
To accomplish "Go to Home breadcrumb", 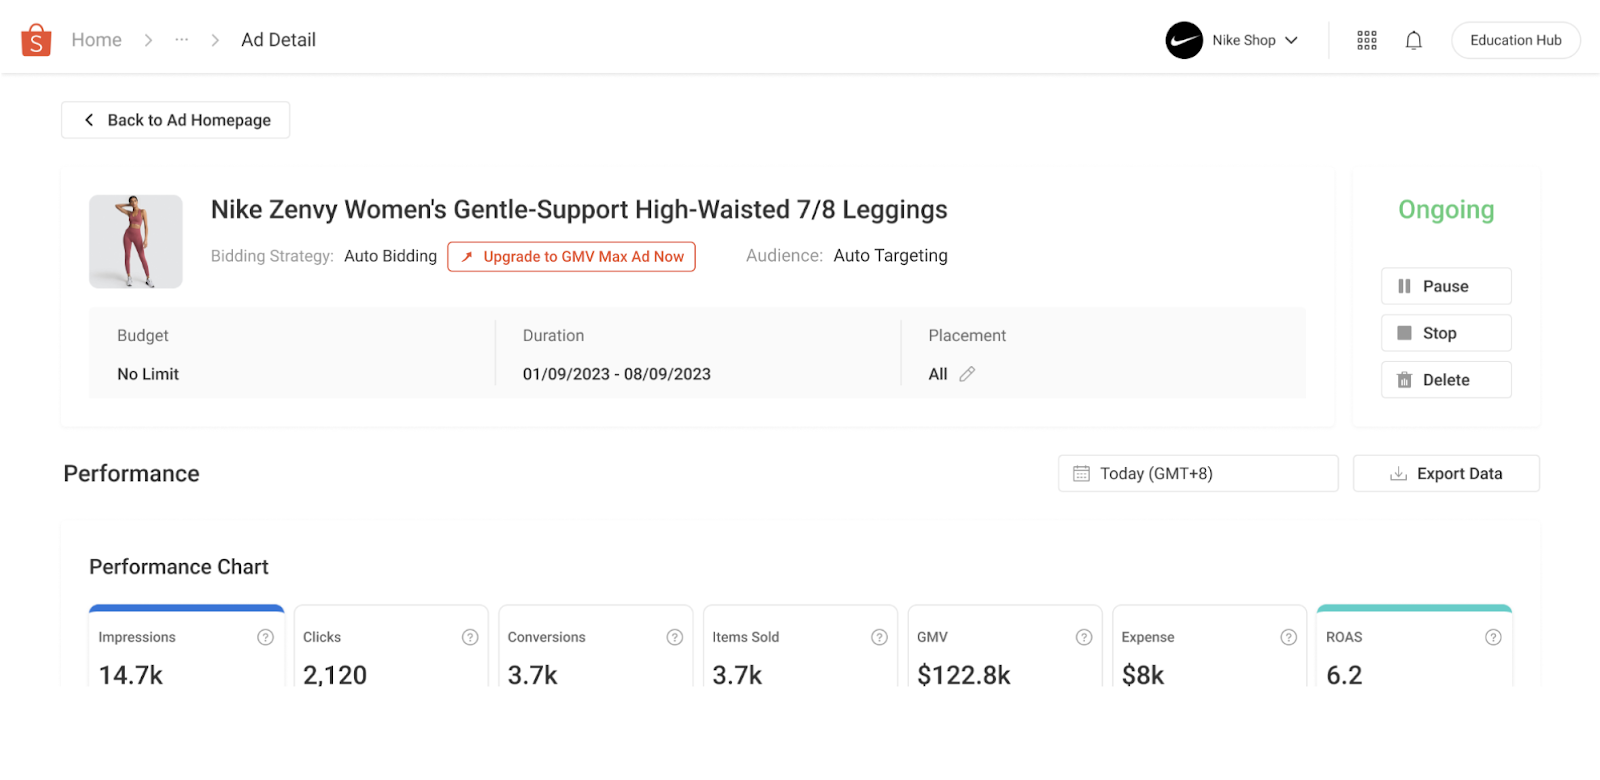I will (x=96, y=40).
